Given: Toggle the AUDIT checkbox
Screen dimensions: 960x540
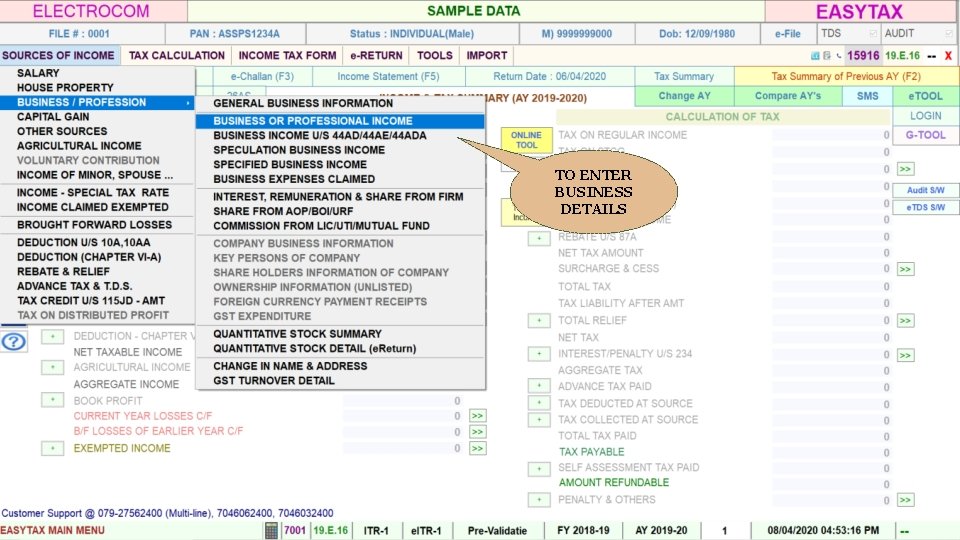Looking at the screenshot, I should (949, 34).
